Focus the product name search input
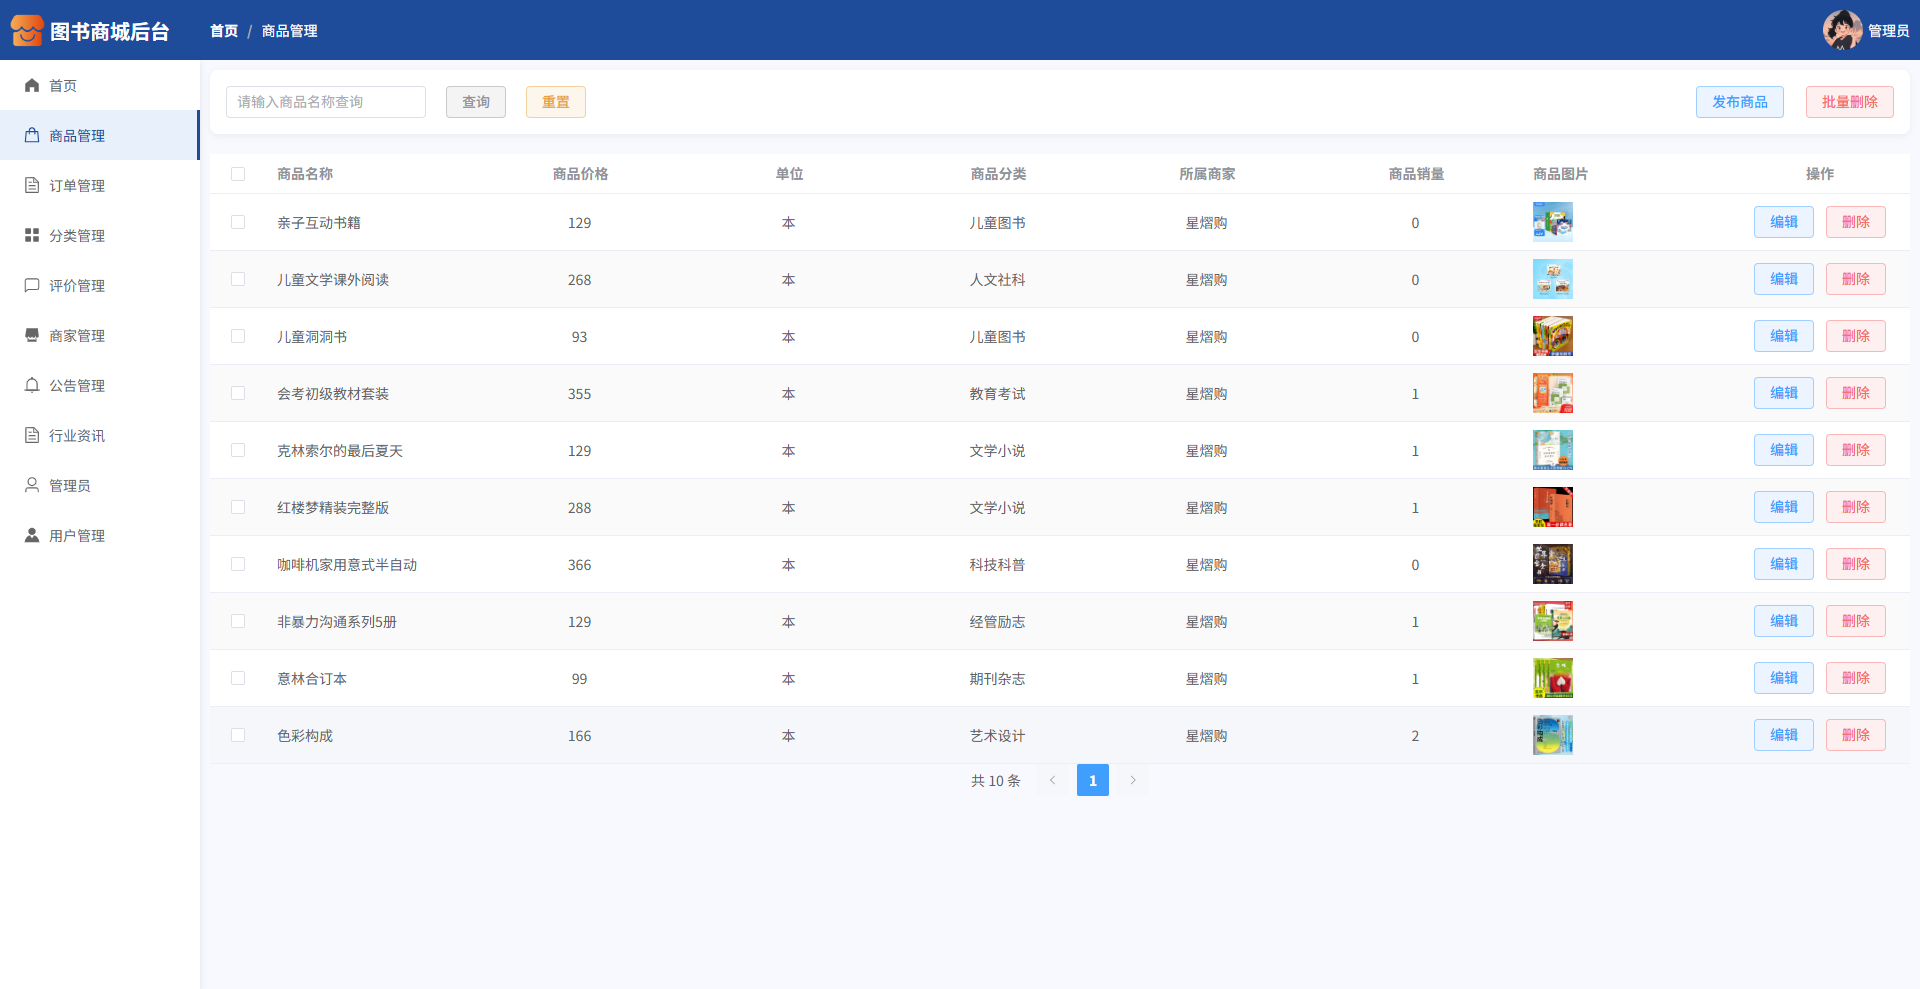Viewport: 1920px width, 989px height. [326, 102]
